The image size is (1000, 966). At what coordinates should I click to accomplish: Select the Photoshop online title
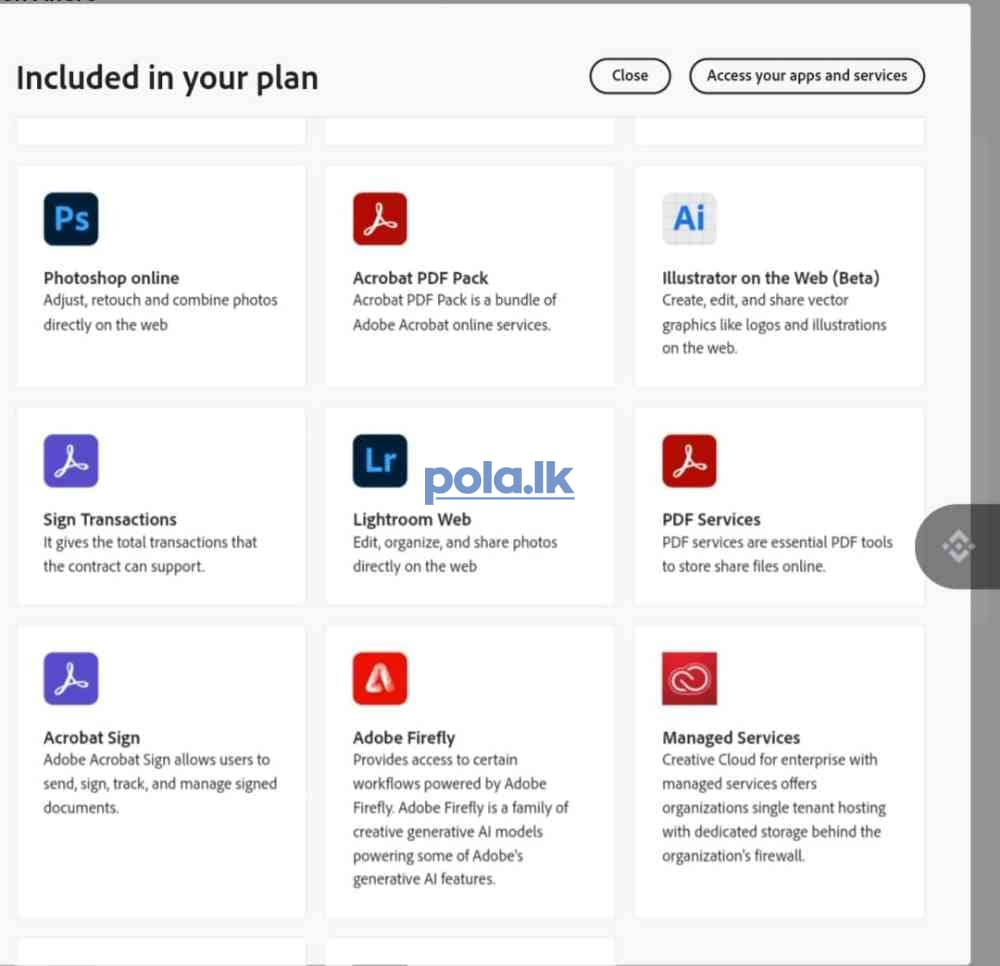pos(112,278)
